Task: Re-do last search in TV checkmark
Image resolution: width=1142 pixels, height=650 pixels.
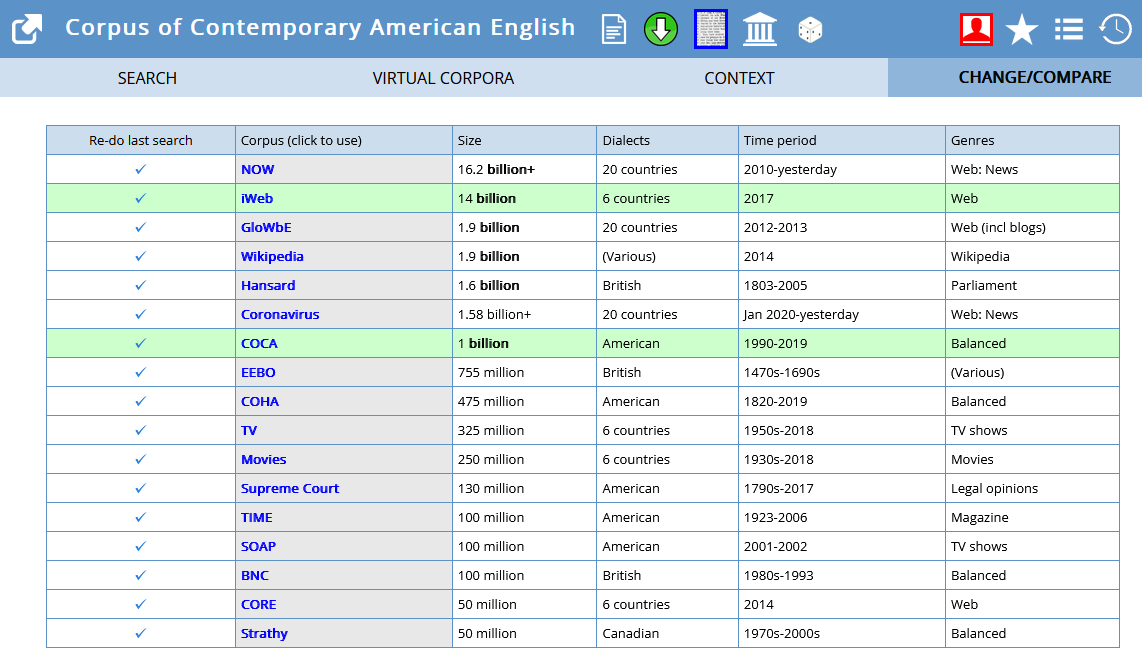Action: click(x=141, y=431)
